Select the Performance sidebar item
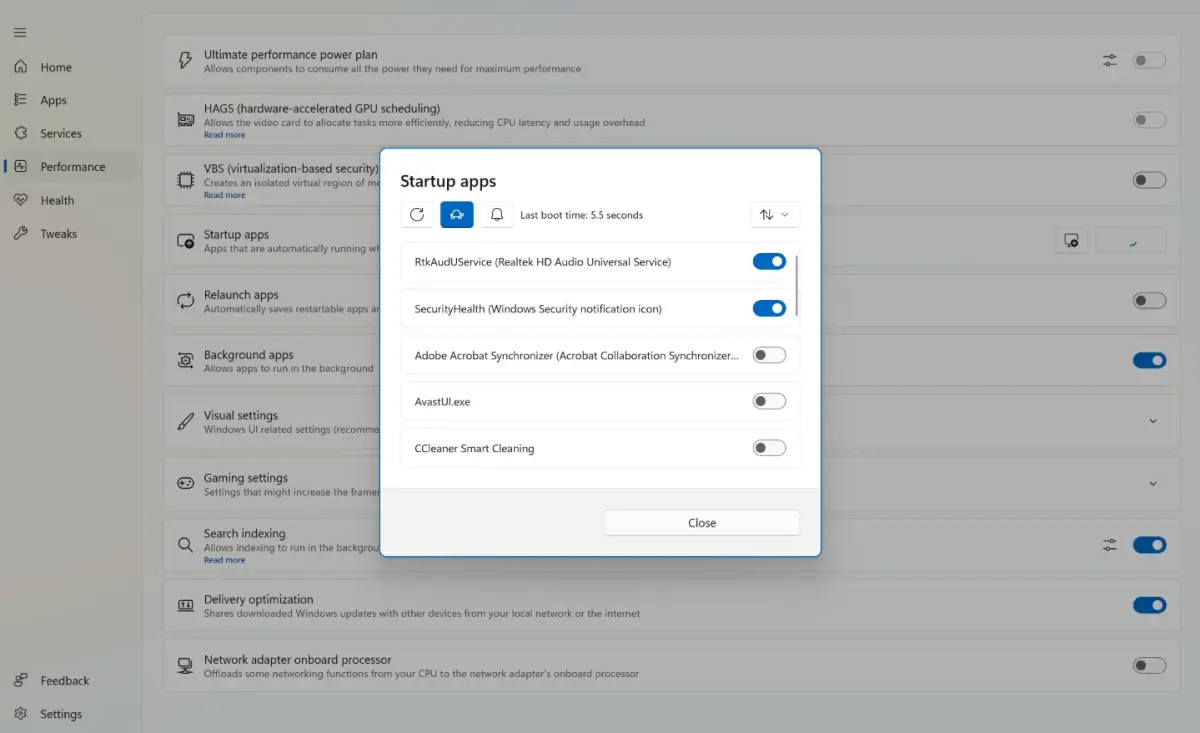Screen dimensions: 1200x733 point(70,167)
